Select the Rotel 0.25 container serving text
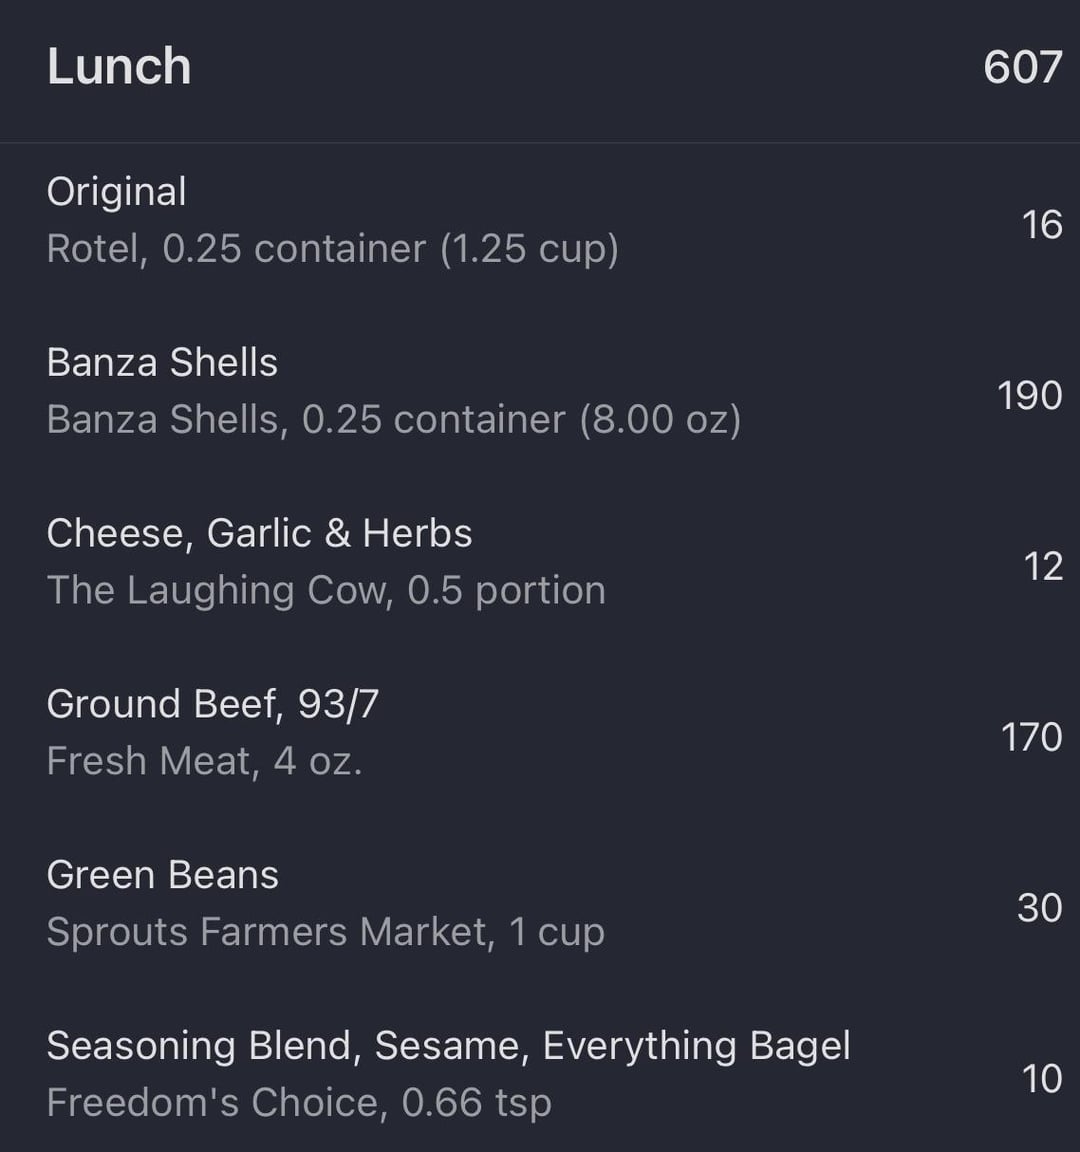 coord(333,248)
